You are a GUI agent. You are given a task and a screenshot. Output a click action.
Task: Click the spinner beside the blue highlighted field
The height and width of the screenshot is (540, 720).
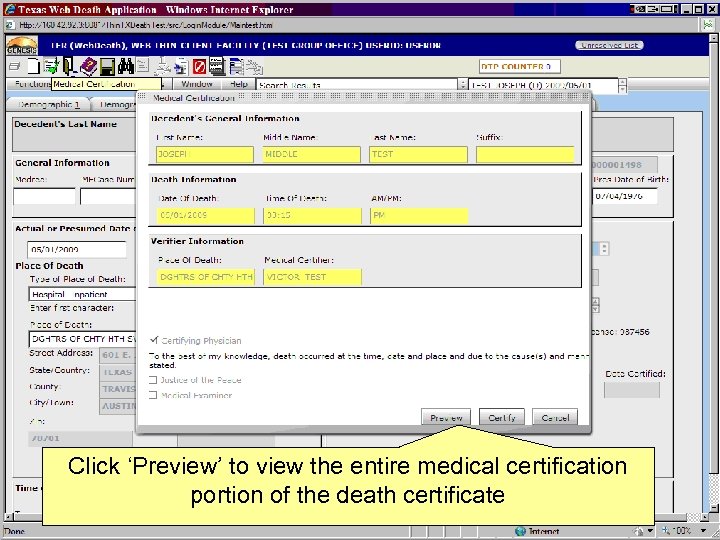[604, 249]
